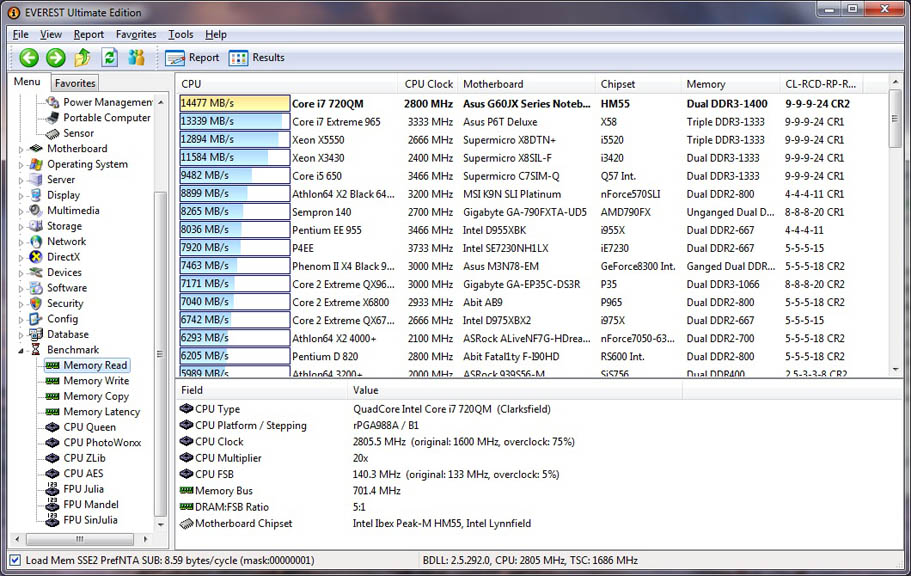
Task: Switch to the Favorites tab
Action: tap(75, 83)
